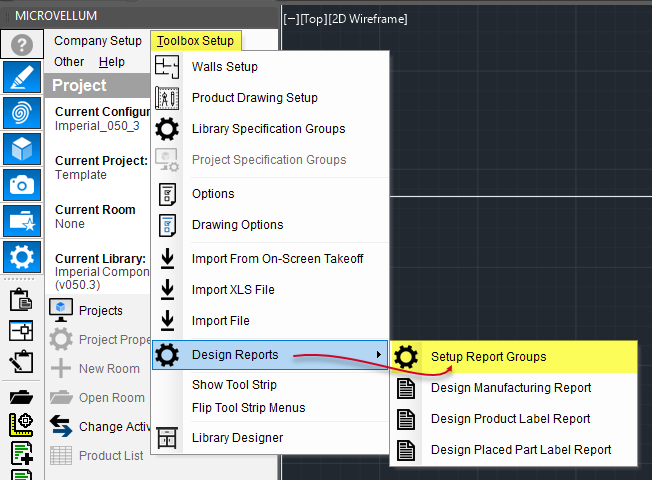
Task: Click the Design Placed Part Label document icon
Action: click(x=406, y=450)
